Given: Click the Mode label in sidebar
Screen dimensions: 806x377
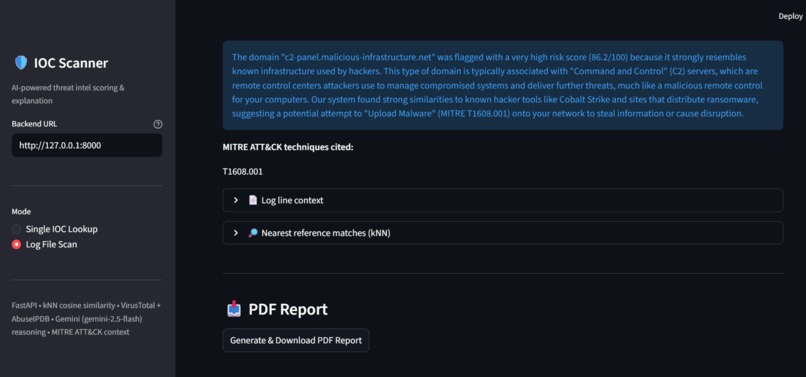Looking at the screenshot, I should [x=21, y=211].
